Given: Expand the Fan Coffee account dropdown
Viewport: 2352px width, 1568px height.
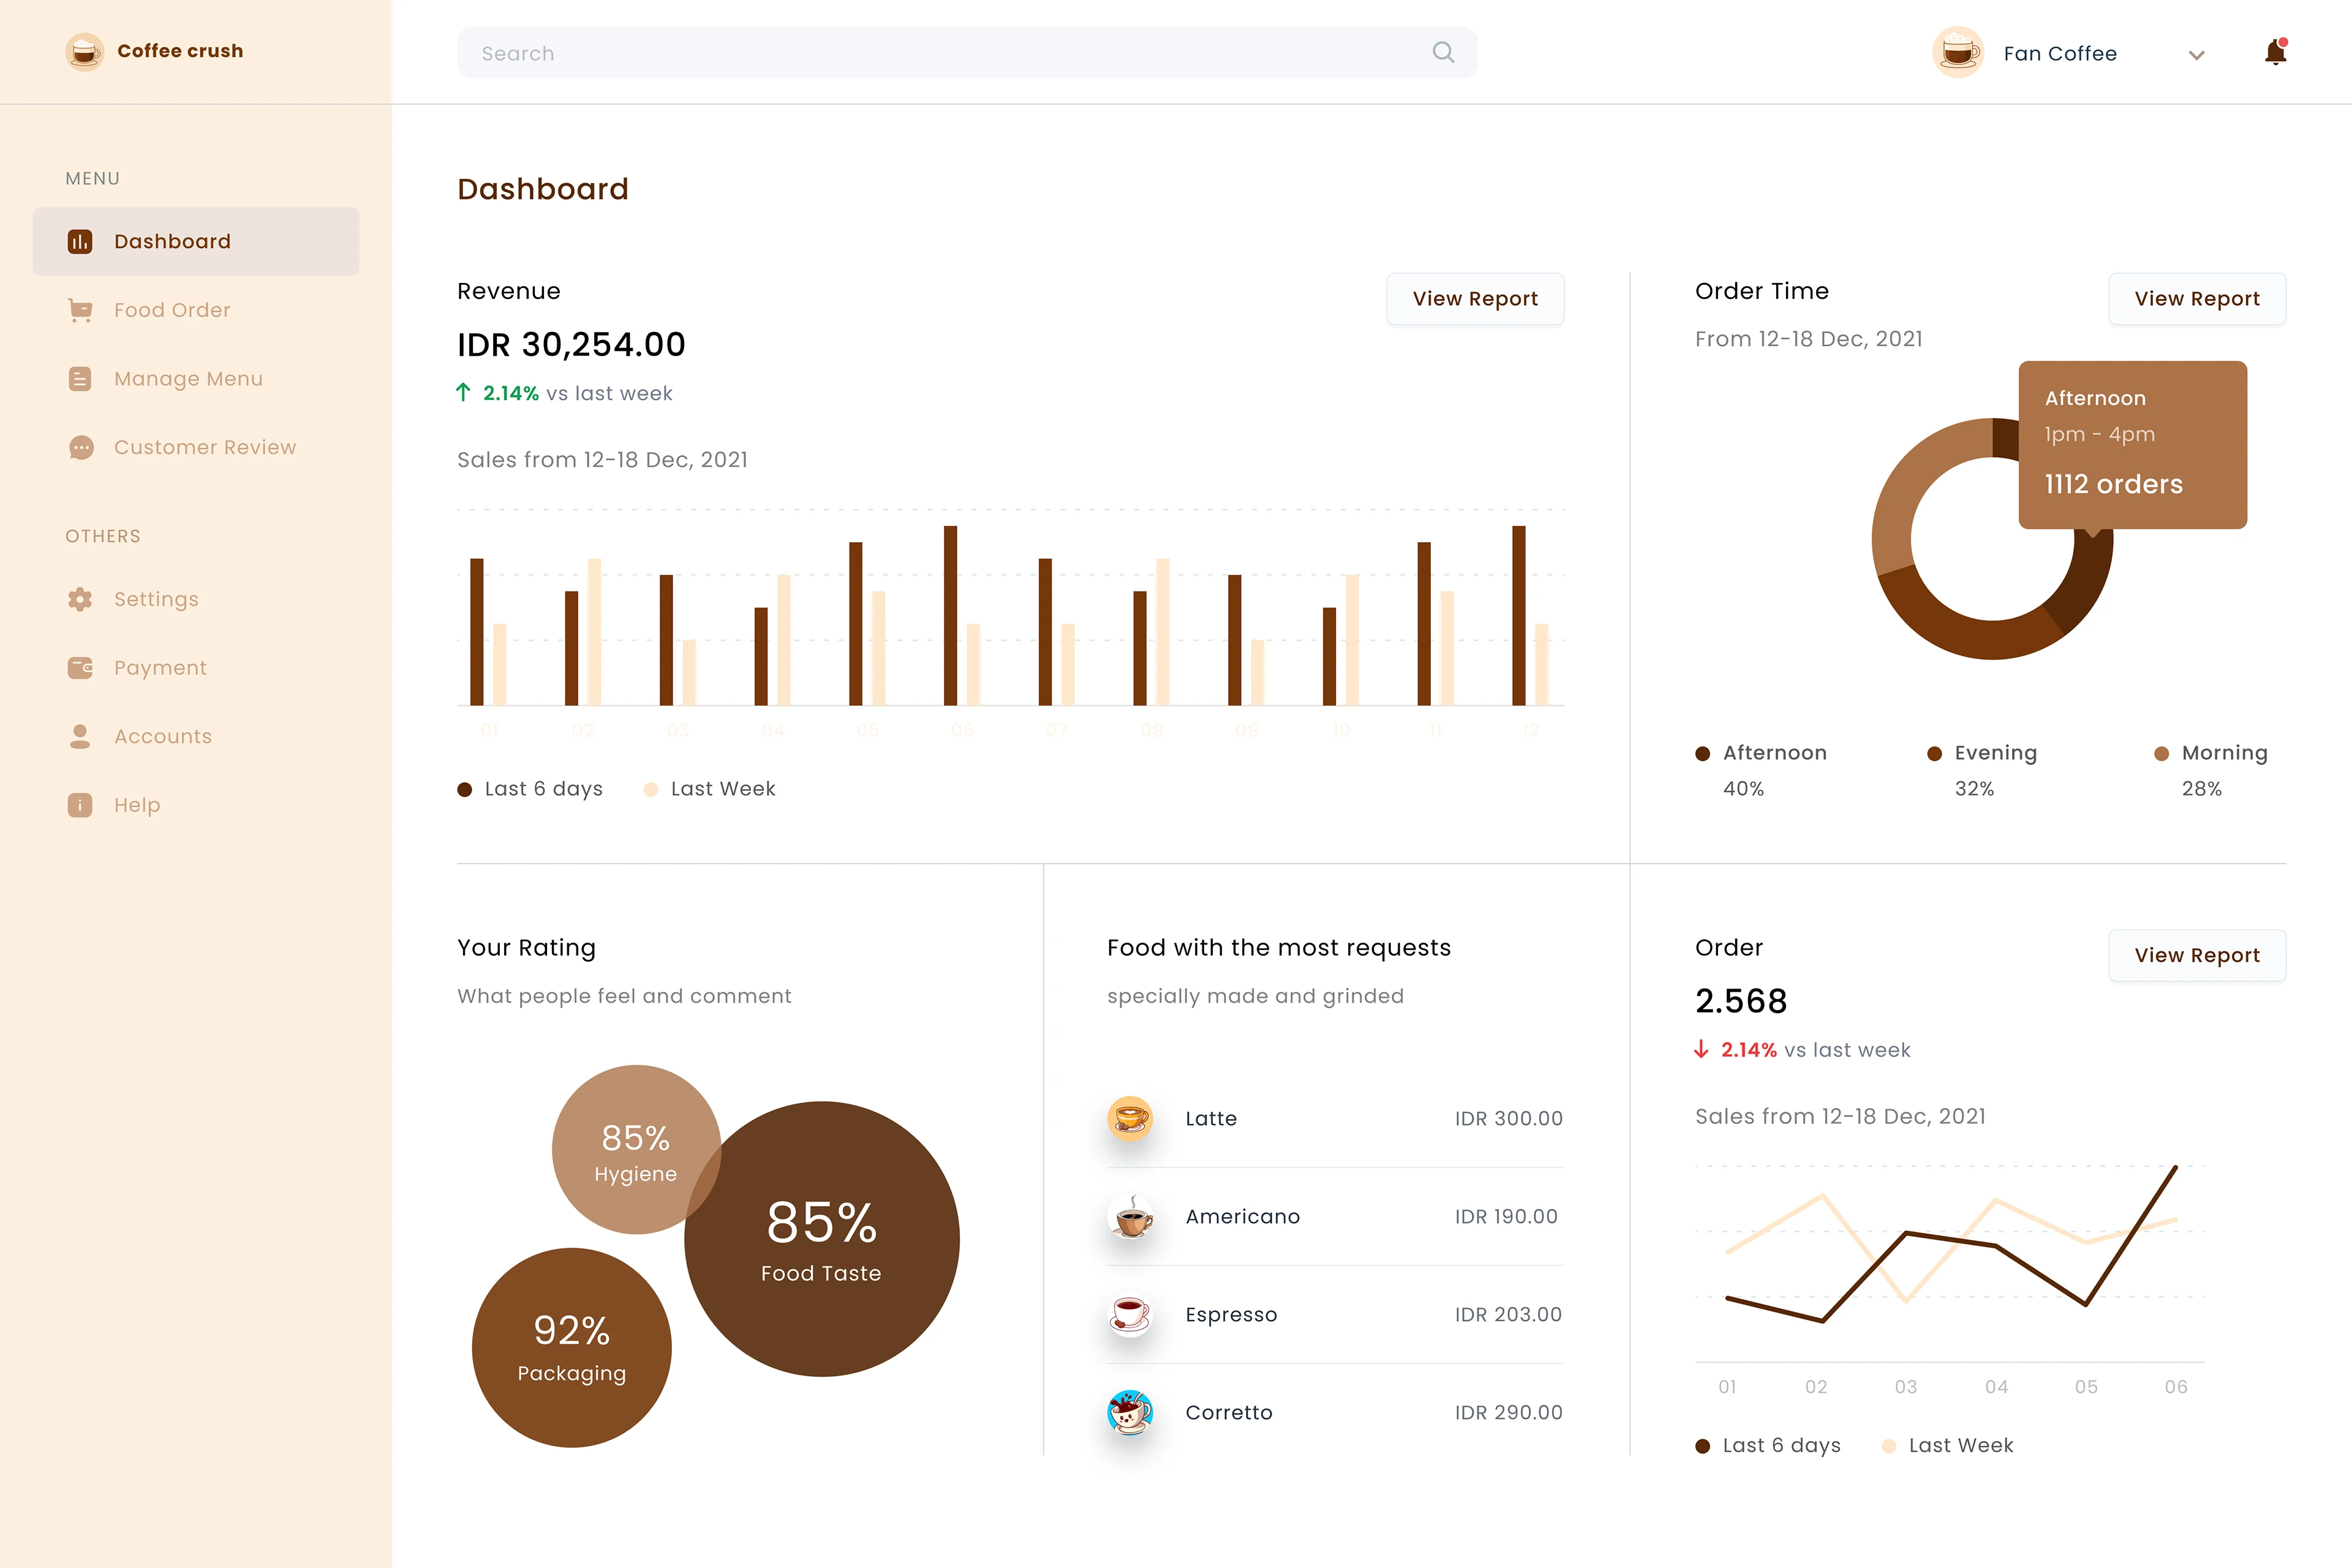Looking at the screenshot, I should point(2196,55).
